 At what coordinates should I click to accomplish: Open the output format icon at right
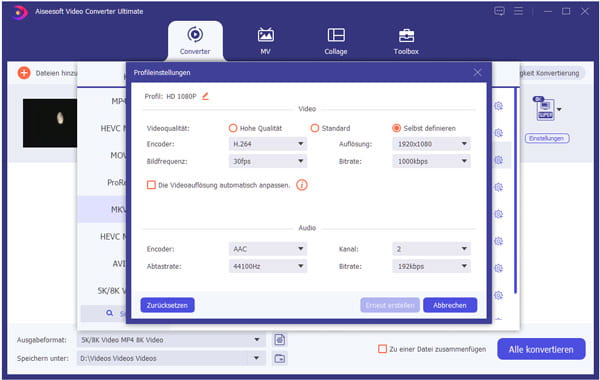point(544,109)
